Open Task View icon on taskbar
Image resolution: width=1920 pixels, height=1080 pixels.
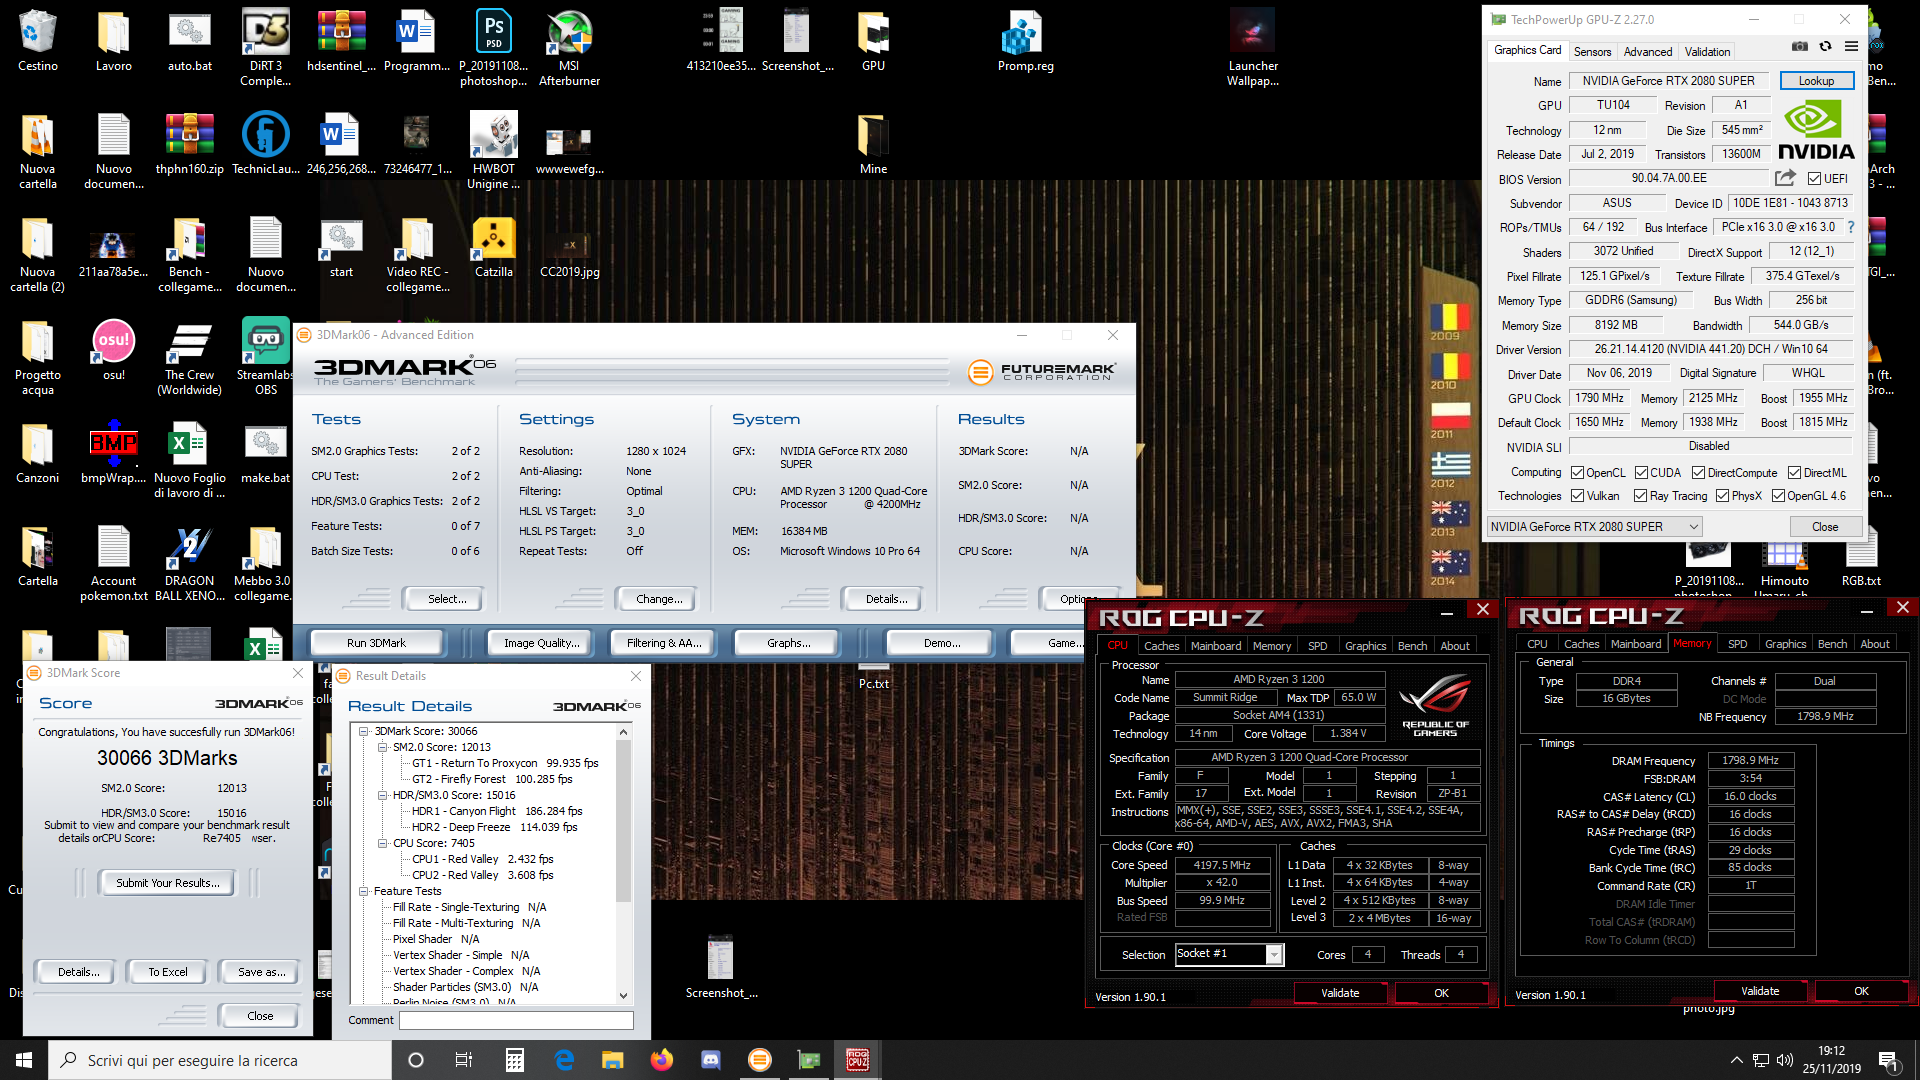point(464,1060)
